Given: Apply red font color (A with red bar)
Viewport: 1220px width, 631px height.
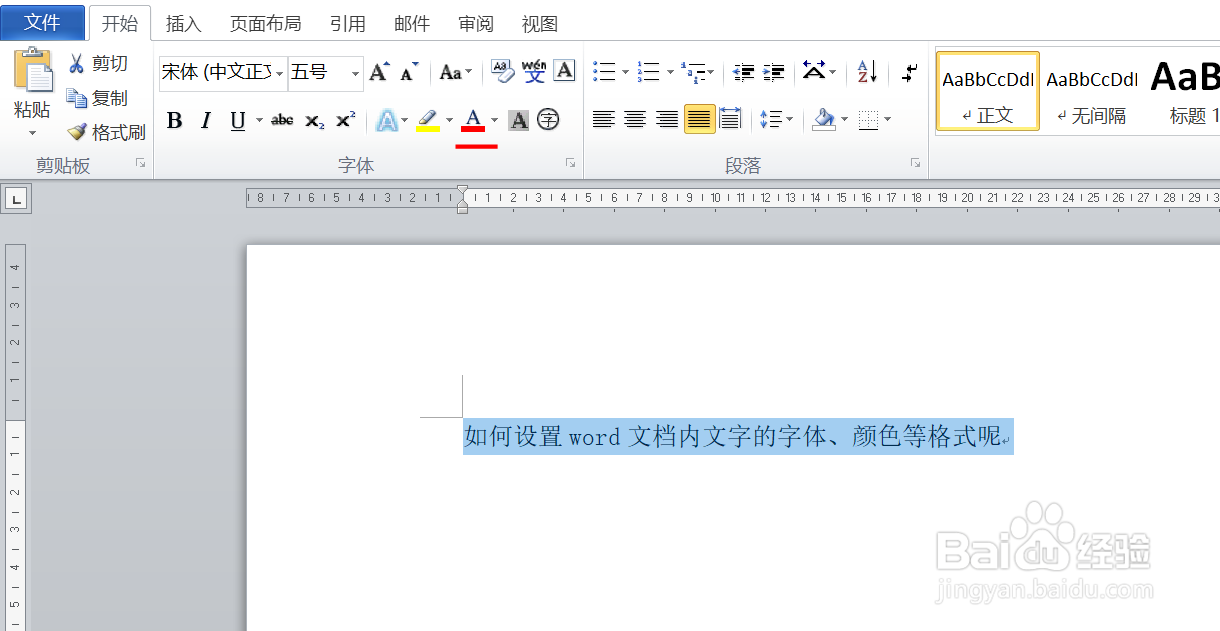Looking at the screenshot, I should 473,121.
